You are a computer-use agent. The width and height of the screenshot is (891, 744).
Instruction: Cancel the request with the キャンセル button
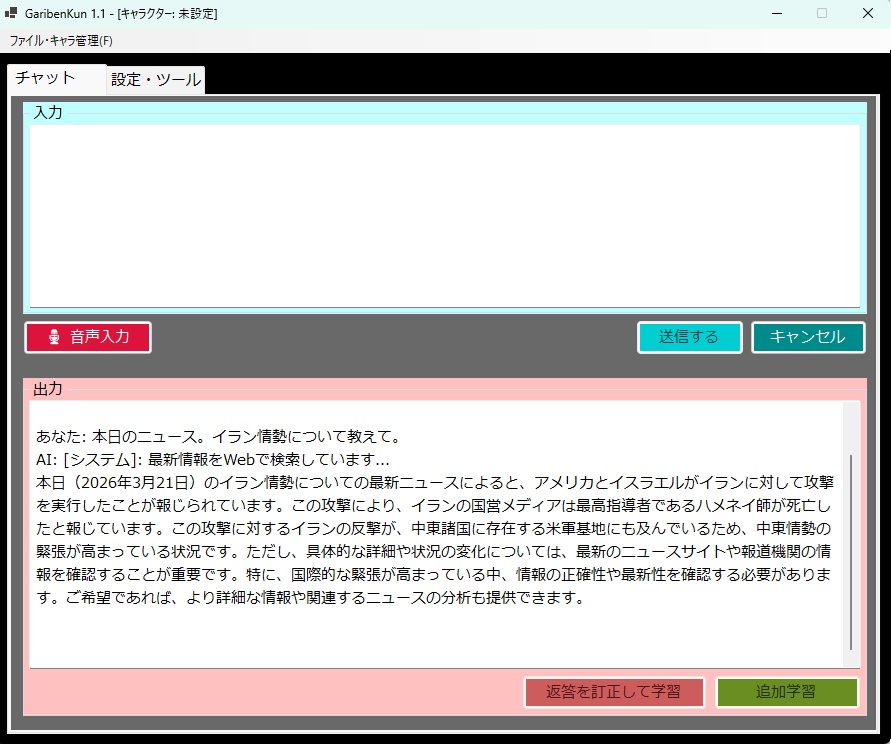[x=808, y=337]
